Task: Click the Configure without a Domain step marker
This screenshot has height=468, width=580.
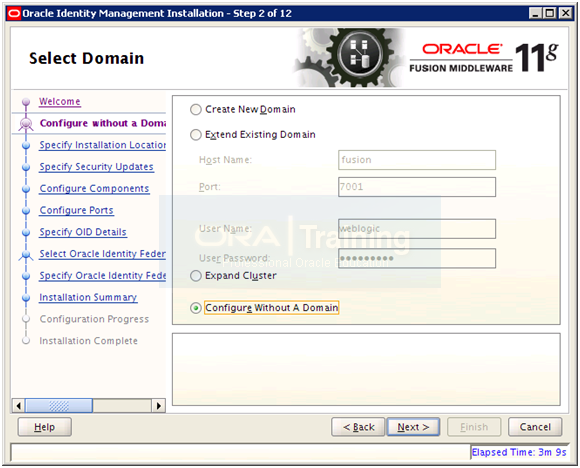Action: pyautogui.click(x=26, y=123)
